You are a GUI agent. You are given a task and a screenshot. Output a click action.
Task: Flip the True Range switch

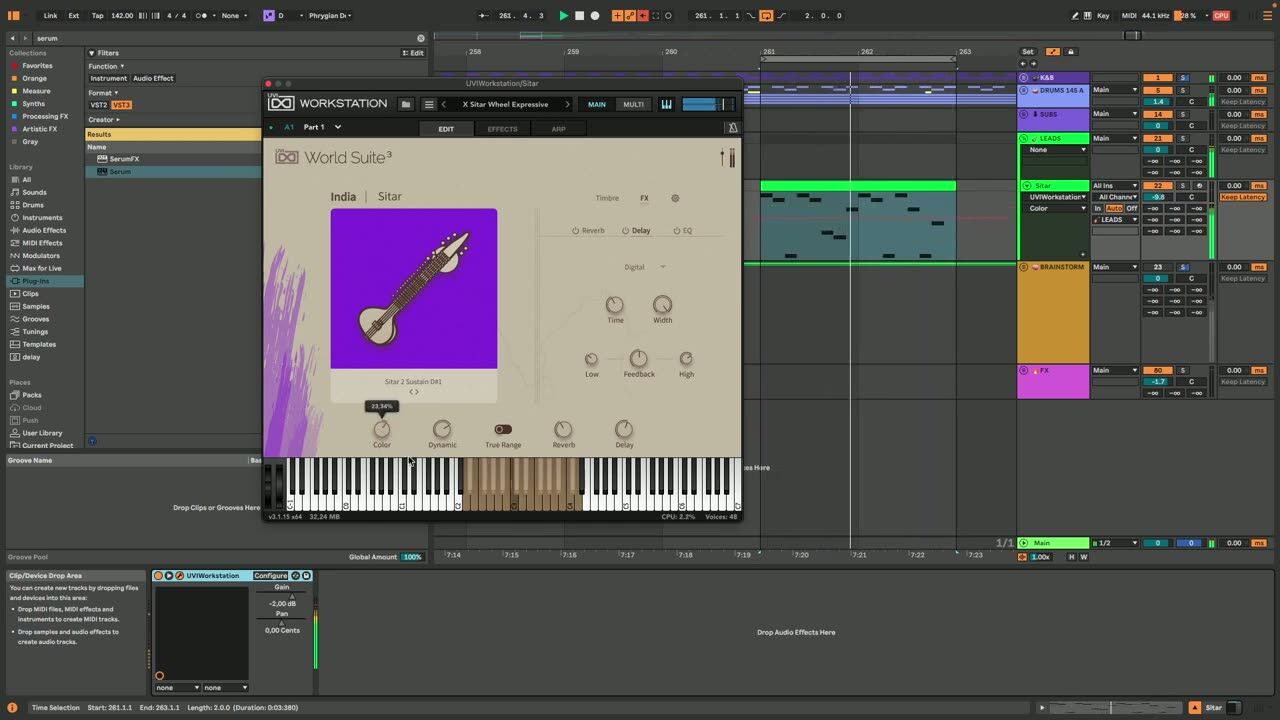click(503, 430)
